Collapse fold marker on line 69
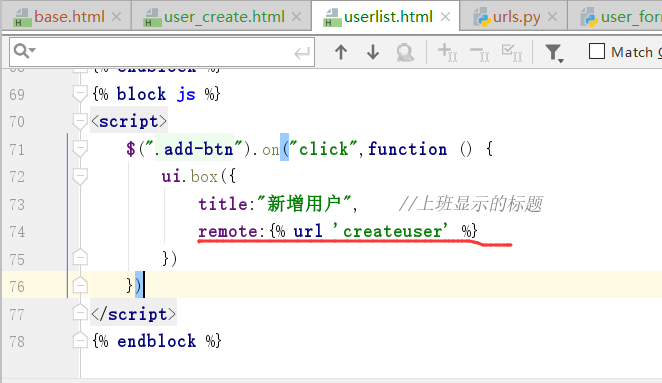 pos(80,94)
